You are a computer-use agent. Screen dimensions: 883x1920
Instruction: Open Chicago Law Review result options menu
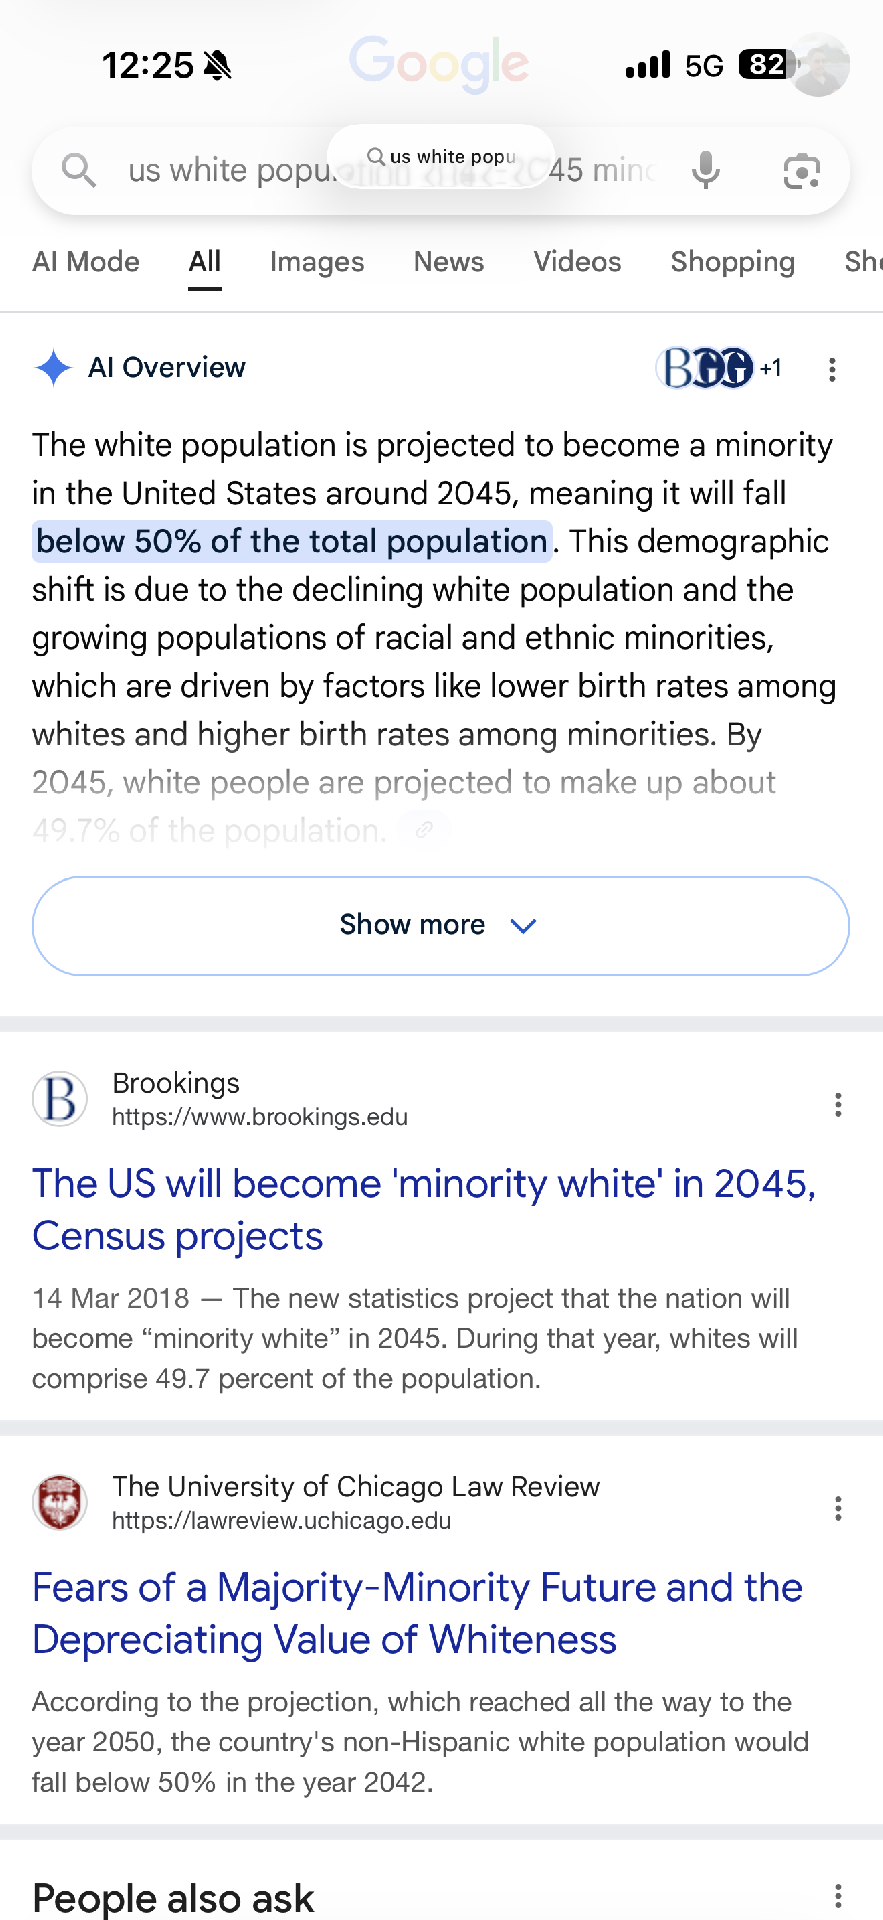838,1509
